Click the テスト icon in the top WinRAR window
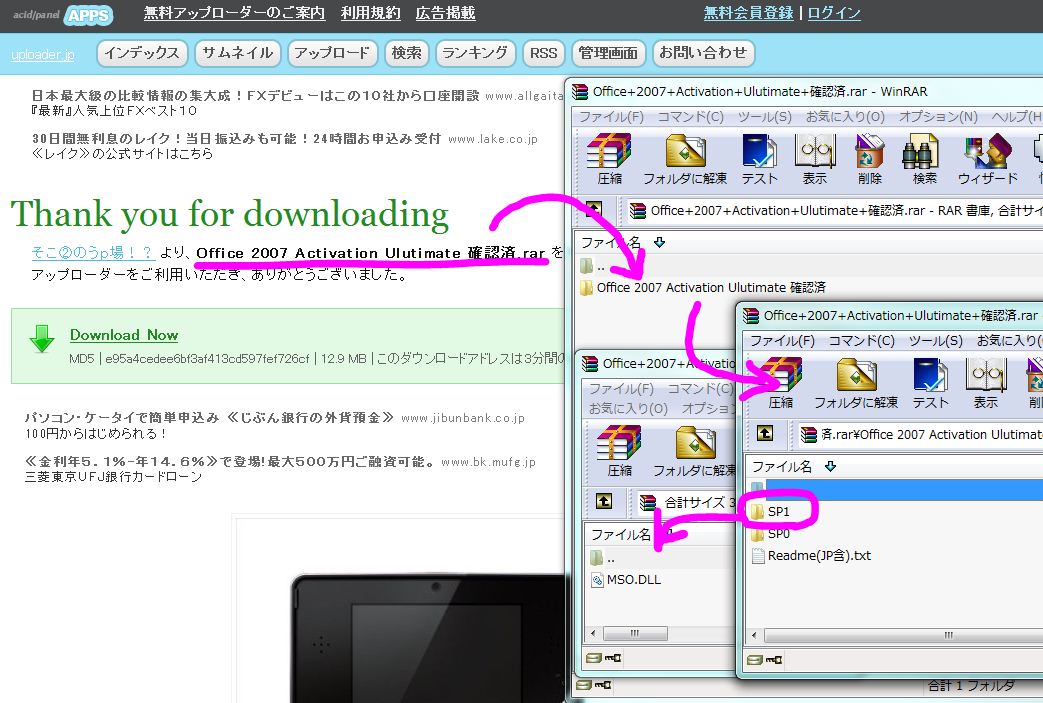 coord(759,158)
